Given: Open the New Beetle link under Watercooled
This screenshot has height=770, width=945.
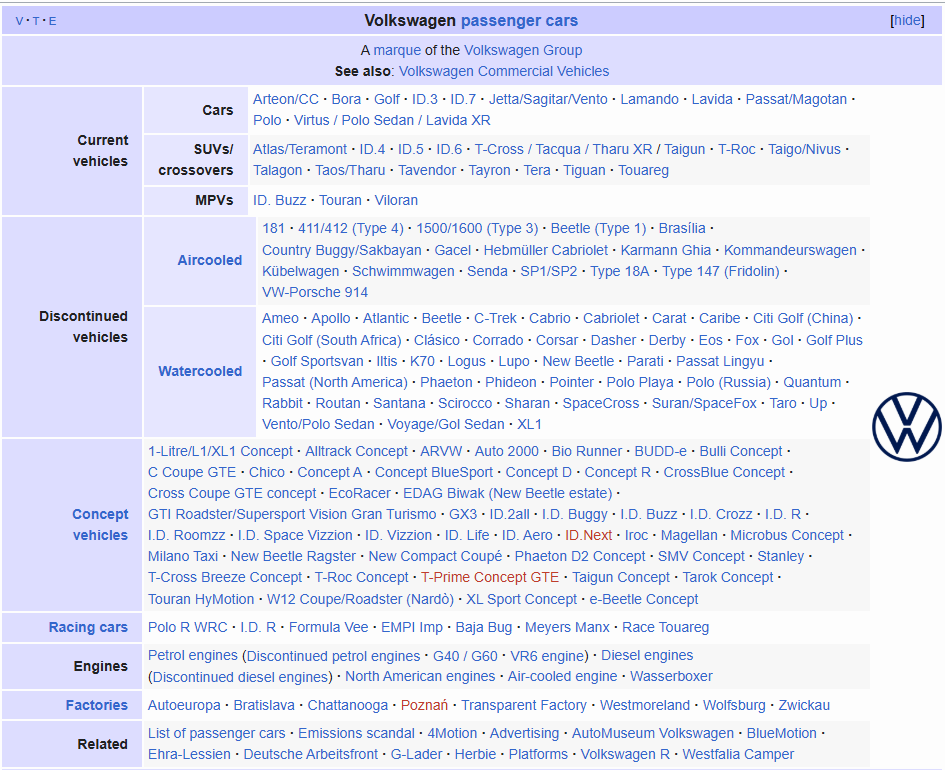Looking at the screenshot, I should [578, 362].
